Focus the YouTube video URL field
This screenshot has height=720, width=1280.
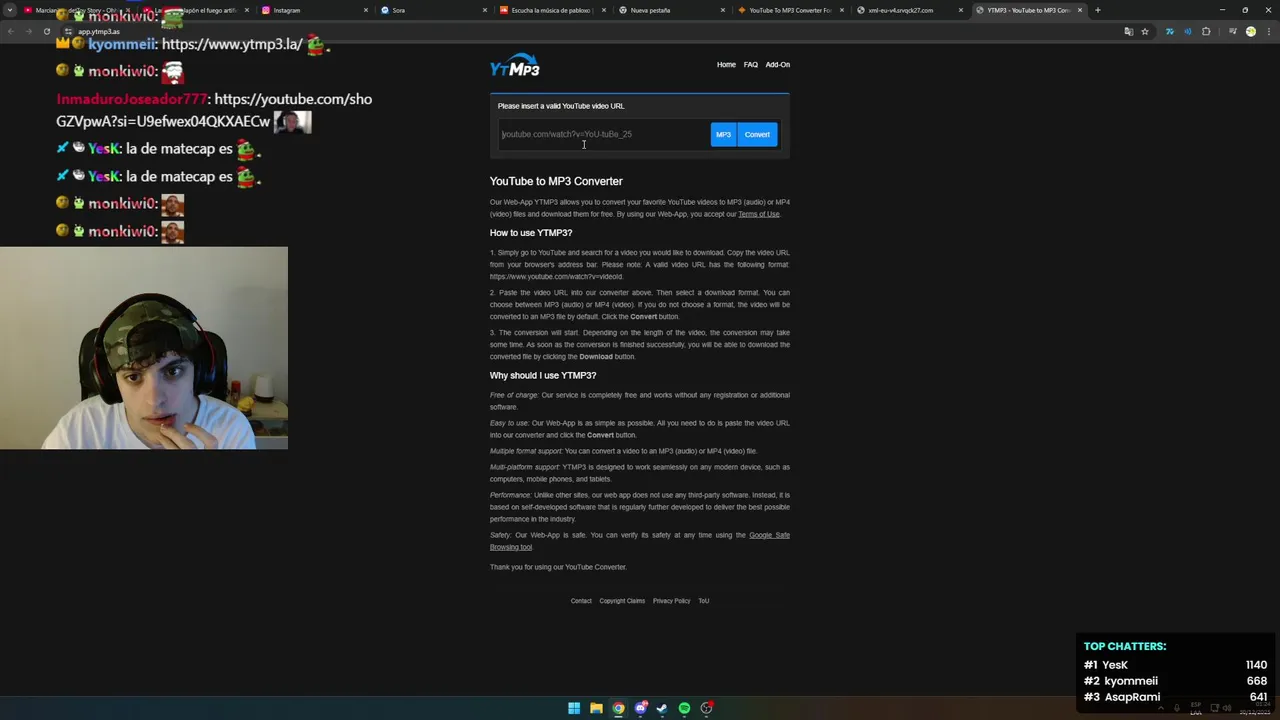click(x=604, y=134)
